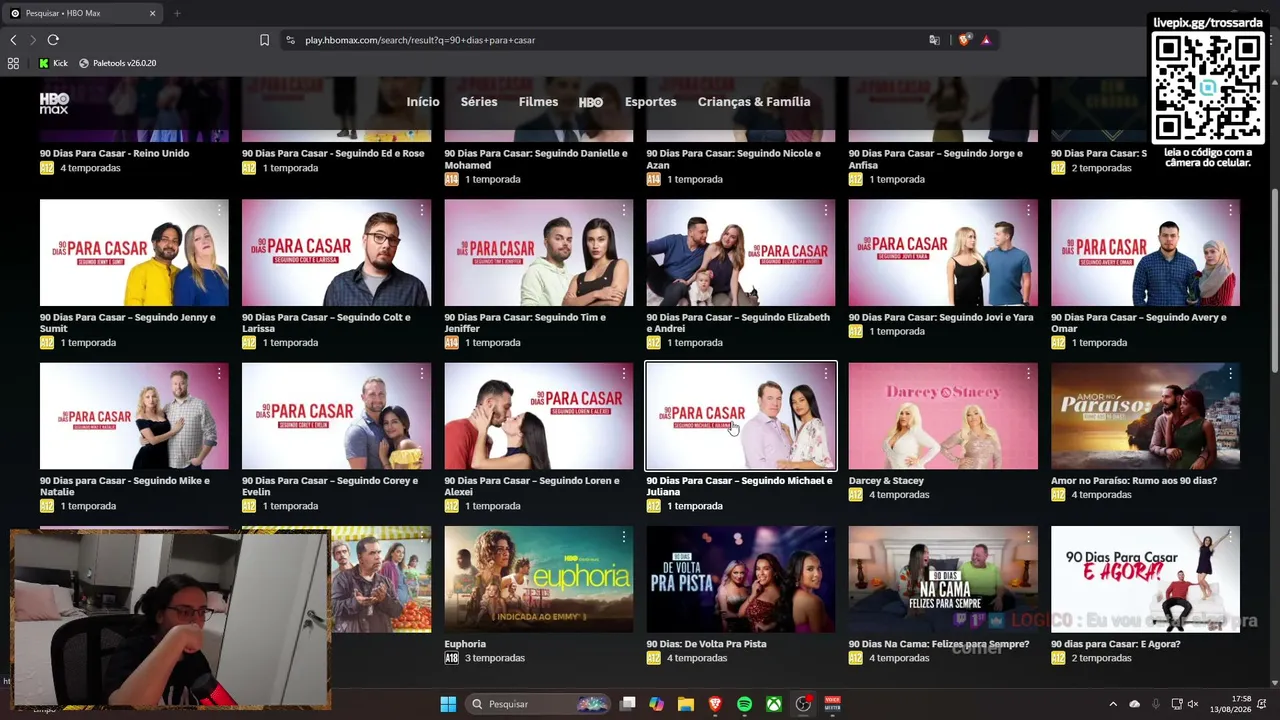Open the Séries section
Screen dimensions: 1280x720
[479, 102]
